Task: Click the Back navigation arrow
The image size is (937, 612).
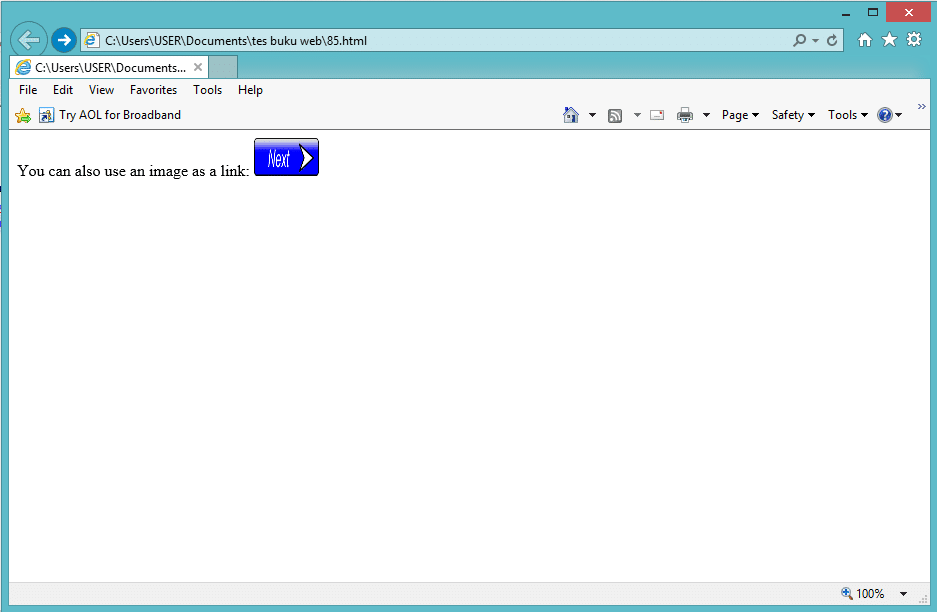Action: [x=28, y=39]
